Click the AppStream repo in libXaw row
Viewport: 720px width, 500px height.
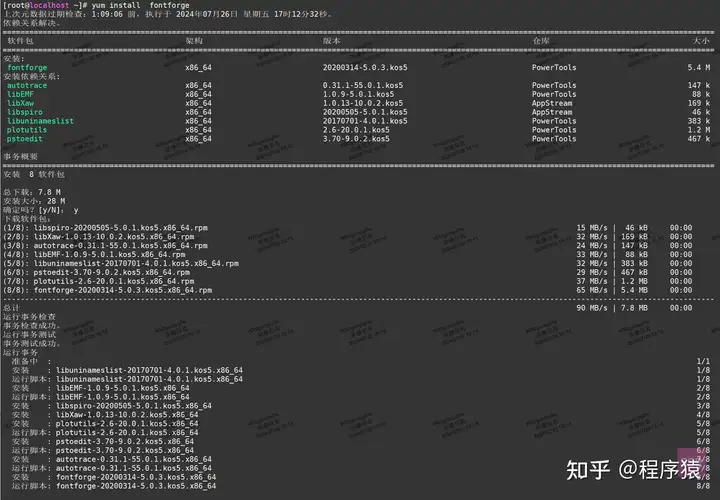point(552,103)
